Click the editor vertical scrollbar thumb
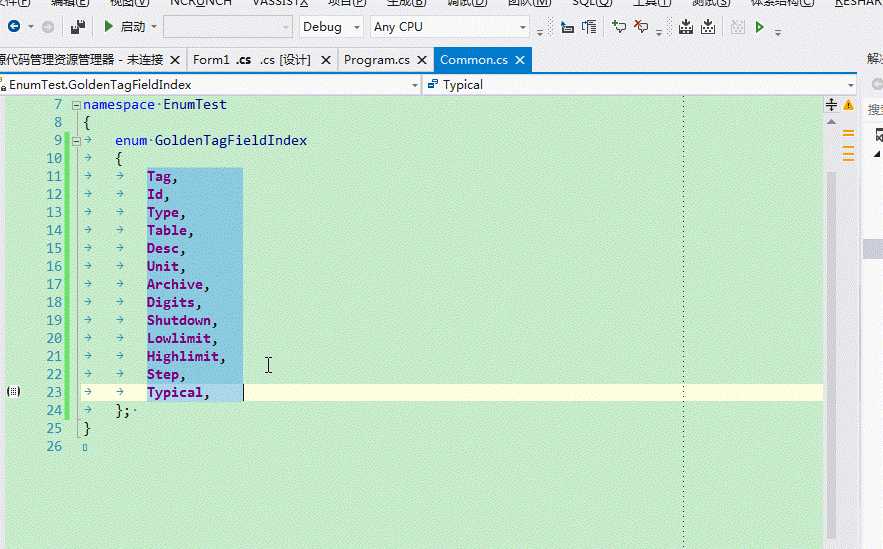Viewport: 883px width, 549px height. (831, 355)
